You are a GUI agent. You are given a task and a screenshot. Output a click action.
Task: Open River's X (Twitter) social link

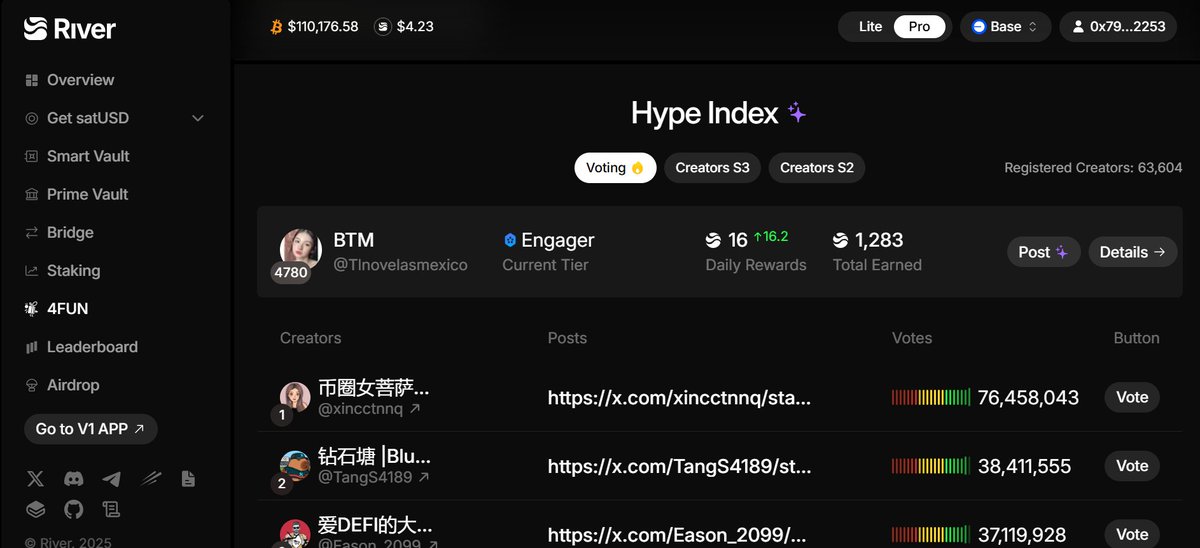click(35, 479)
